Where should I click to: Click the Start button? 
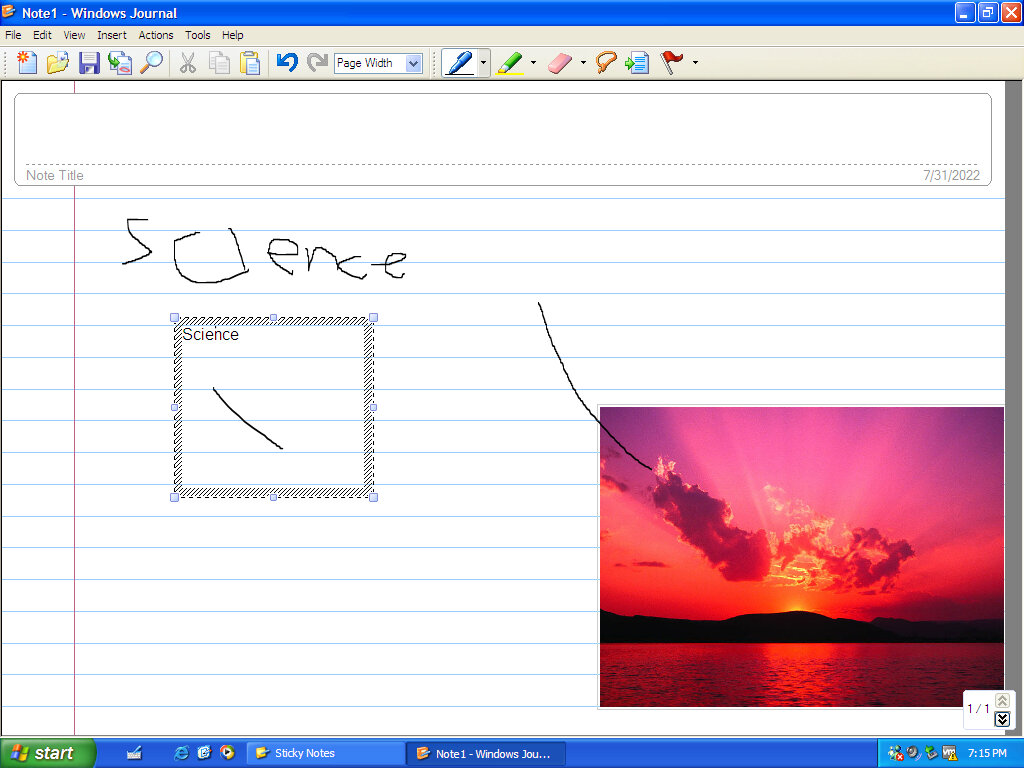coord(47,753)
